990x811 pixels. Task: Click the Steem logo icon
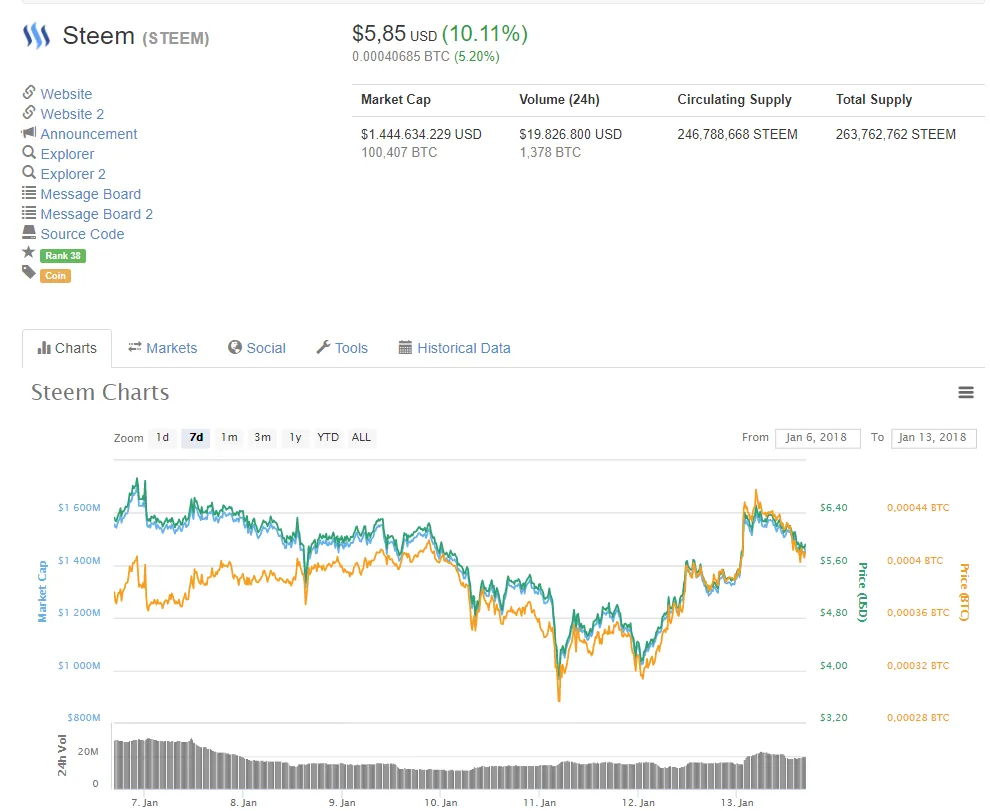click(x=36, y=36)
